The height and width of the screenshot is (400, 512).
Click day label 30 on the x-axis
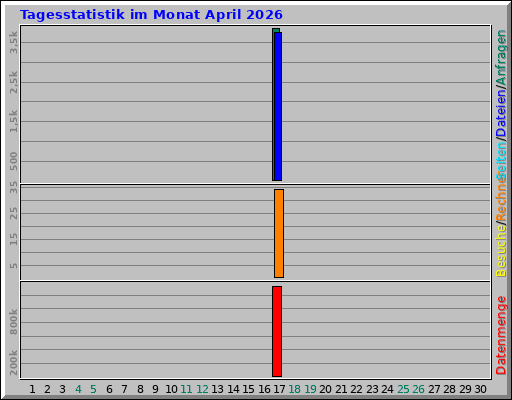pos(480,389)
